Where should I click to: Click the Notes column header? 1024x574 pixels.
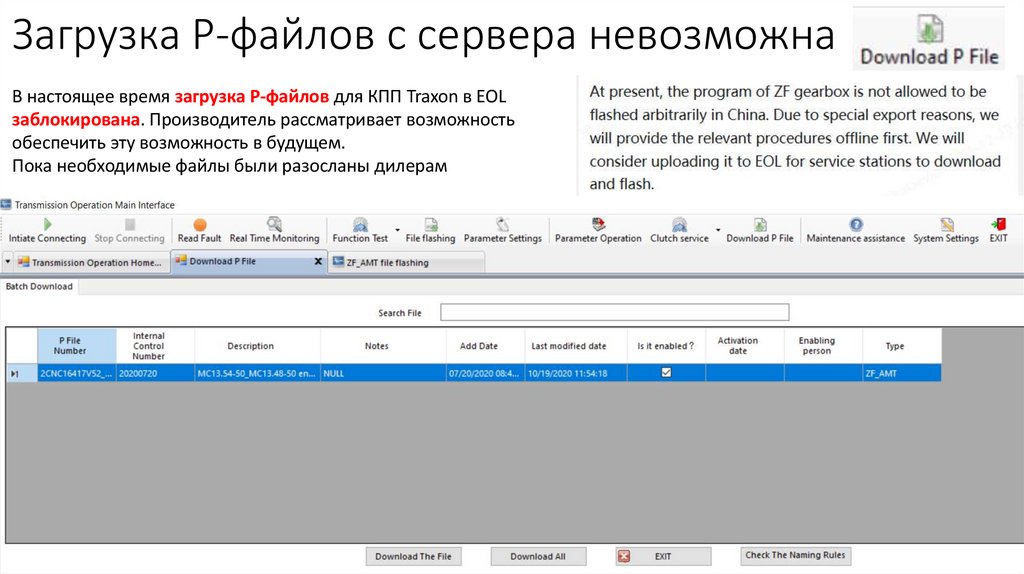click(383, 346)
